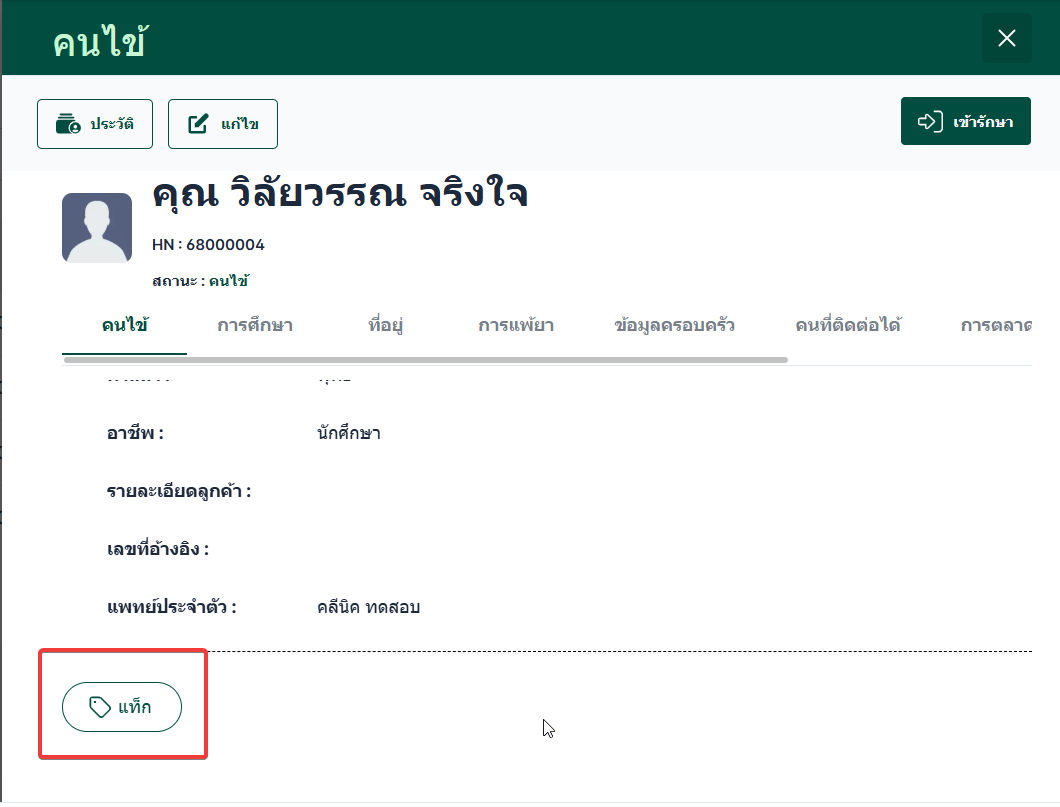Open the ประวัติ history button

pos(95,124)
